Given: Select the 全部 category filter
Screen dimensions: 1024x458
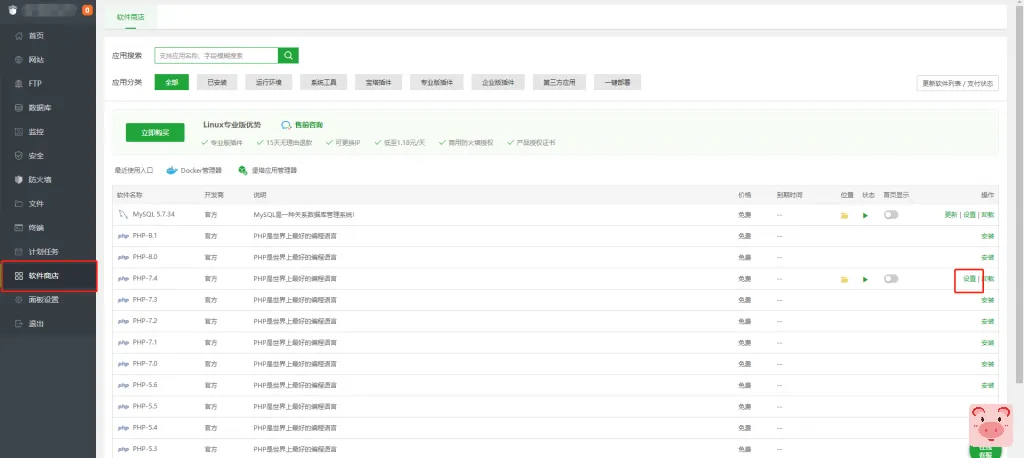Looking at the screenshot, I should tap(172, 82).
